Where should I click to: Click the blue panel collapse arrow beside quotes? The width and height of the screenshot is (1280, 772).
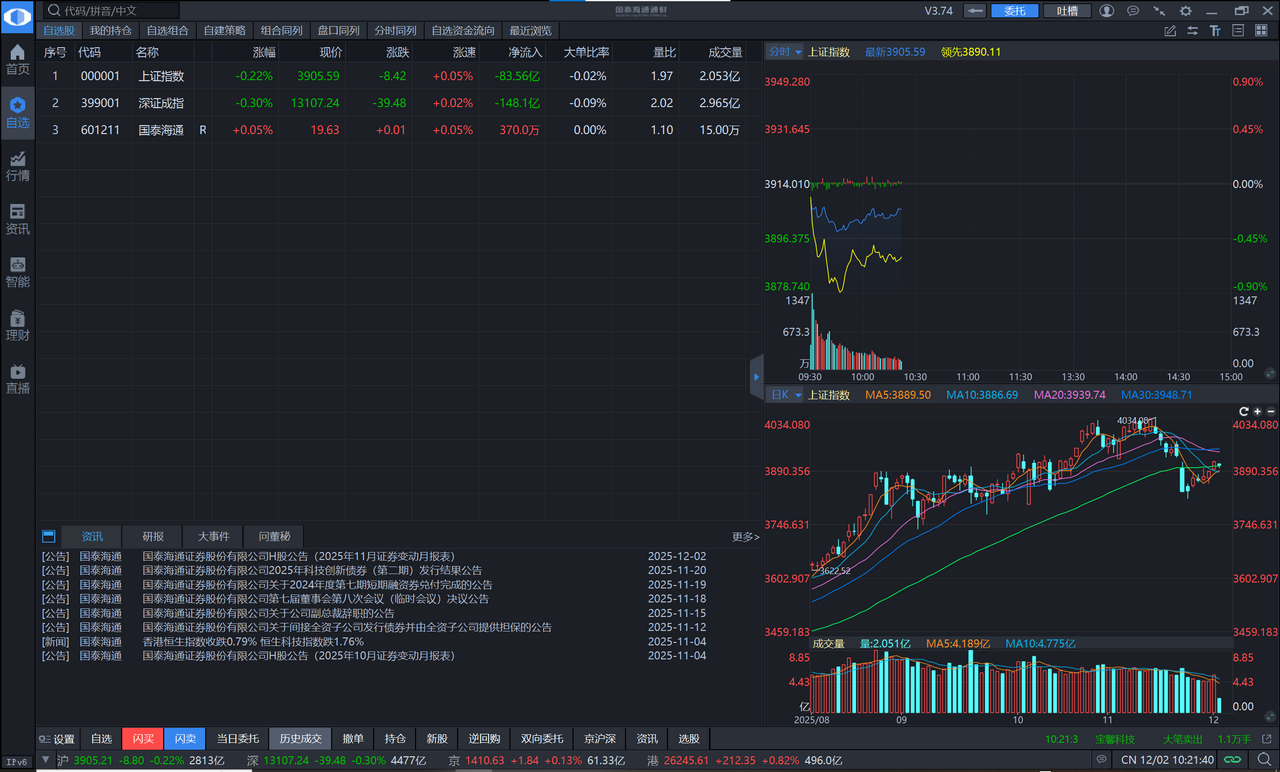(x=758, y=377)
